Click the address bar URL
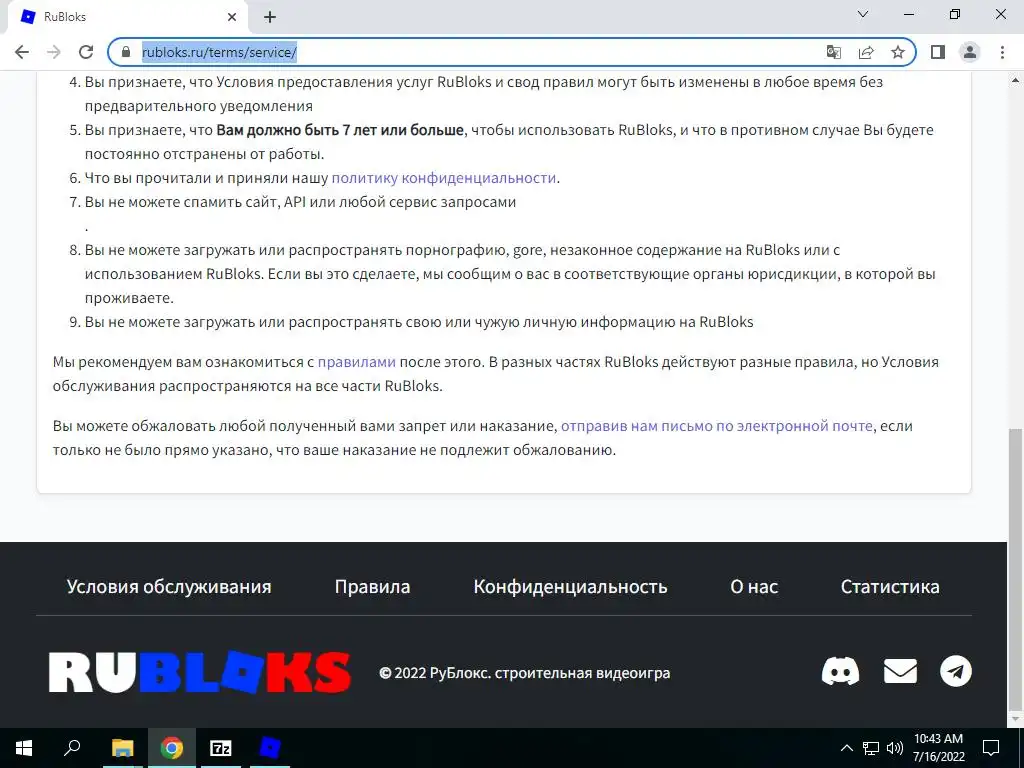This screenshot has width=1024, height=768. pyautogui.click(x=219, y=52)
